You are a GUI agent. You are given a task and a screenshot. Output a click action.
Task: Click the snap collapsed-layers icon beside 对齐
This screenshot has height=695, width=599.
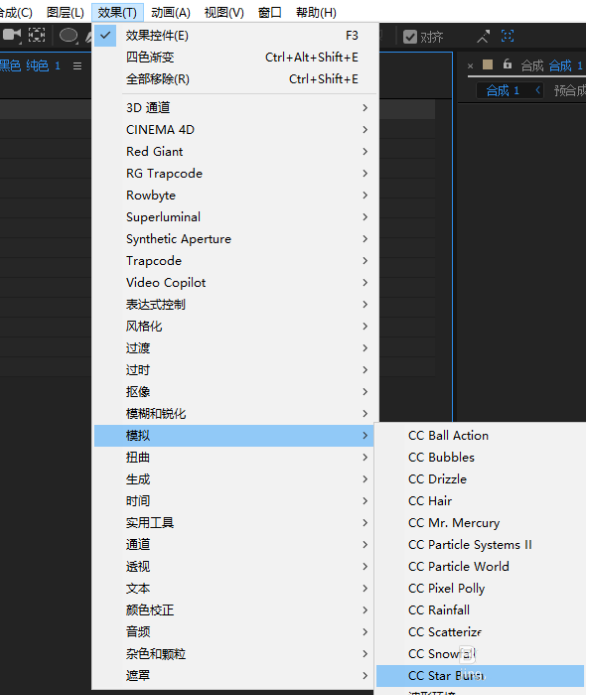(508, 36)
